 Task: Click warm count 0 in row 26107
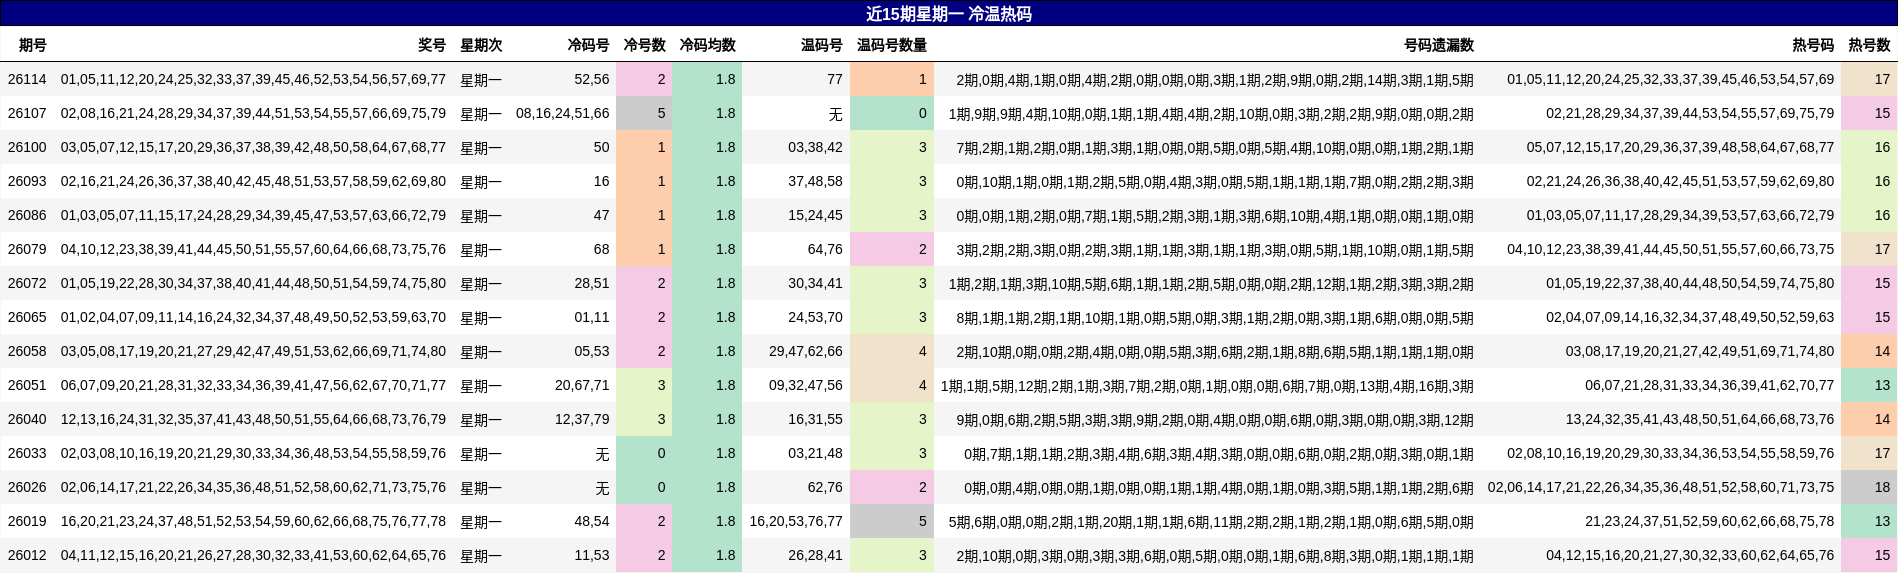pos(892,113)
